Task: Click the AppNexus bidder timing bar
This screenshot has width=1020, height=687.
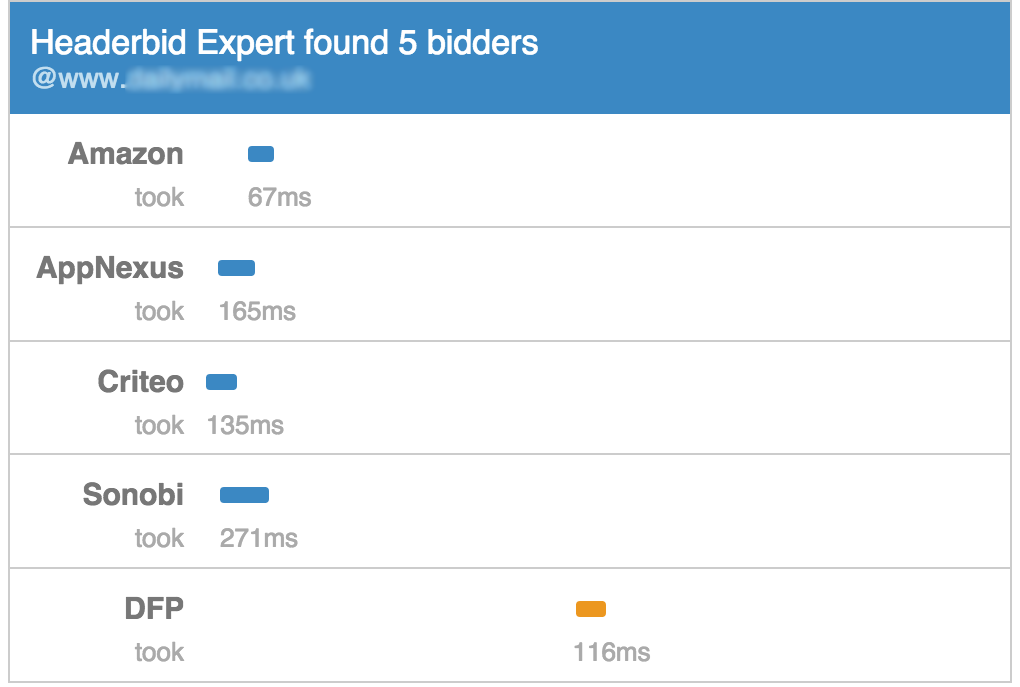Action: tap(236, 267)
